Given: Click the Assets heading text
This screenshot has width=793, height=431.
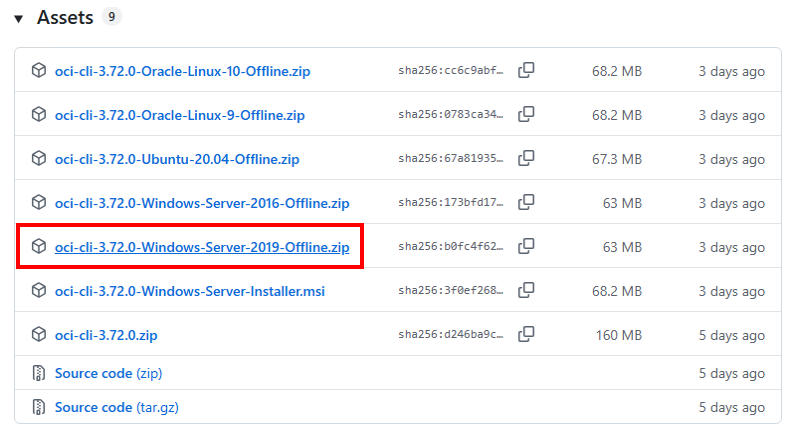Looking at the screenshot, I should pos(65,18).
